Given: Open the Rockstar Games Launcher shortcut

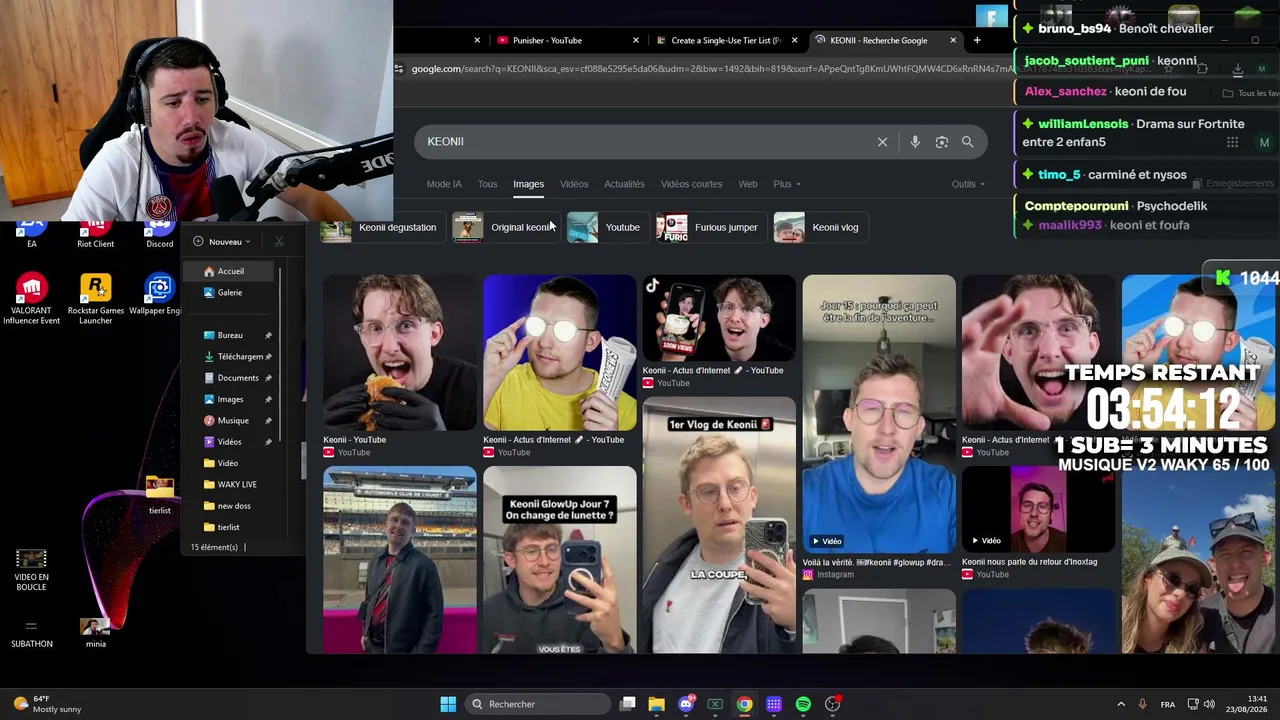Looking at the screenshot, I should 96,298.
